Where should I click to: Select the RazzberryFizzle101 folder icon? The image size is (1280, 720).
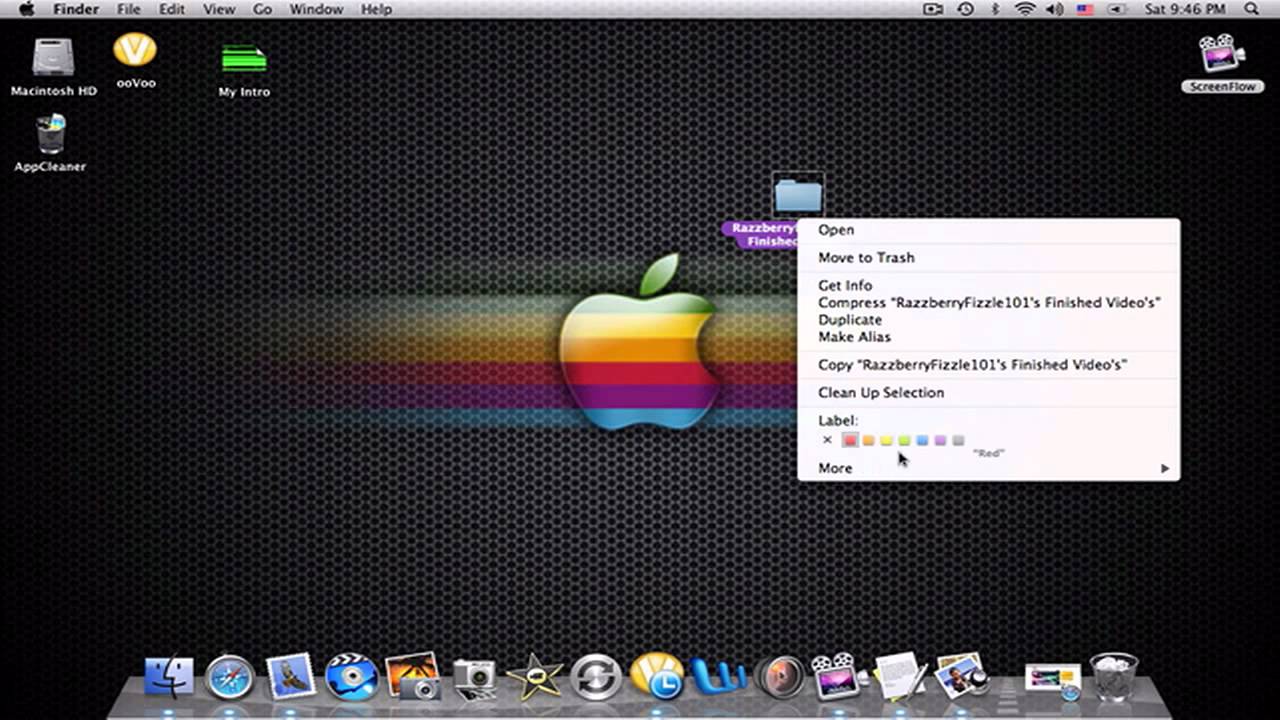coord(798,194)
